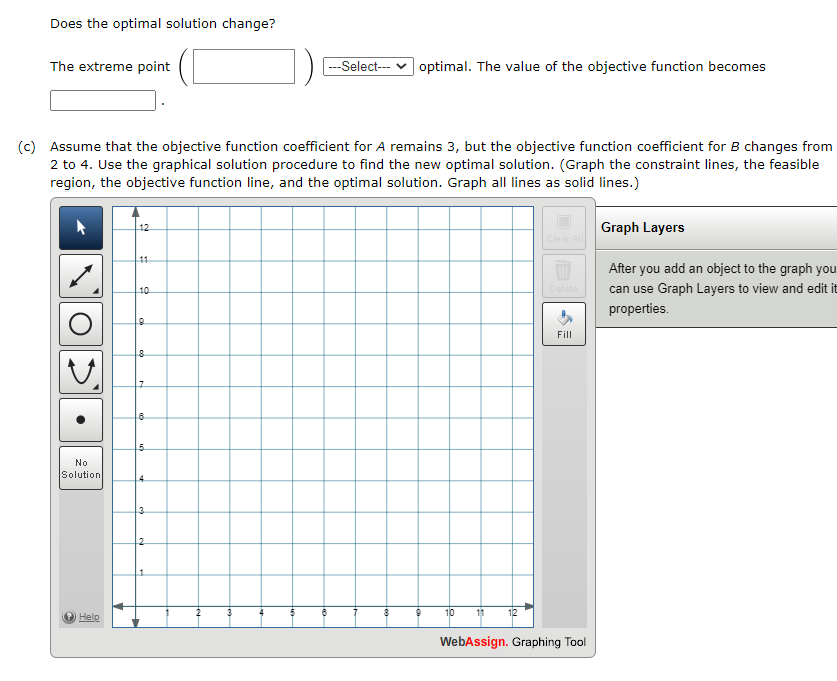Toggle the No Solution option

point(81,467)
